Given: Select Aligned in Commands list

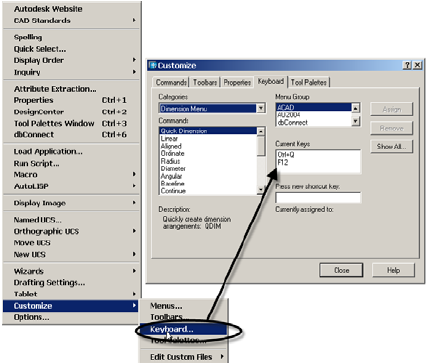Looking at the screenshot, I should pyautogui.click(x=208, y=146).
